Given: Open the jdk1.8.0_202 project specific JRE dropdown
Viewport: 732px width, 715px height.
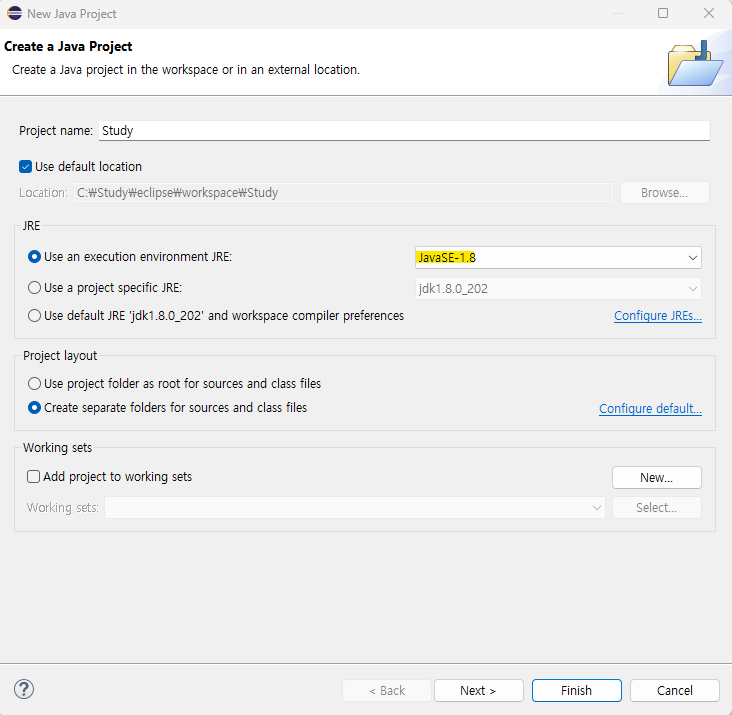Looking at the screenshot, I should point(558,288).
